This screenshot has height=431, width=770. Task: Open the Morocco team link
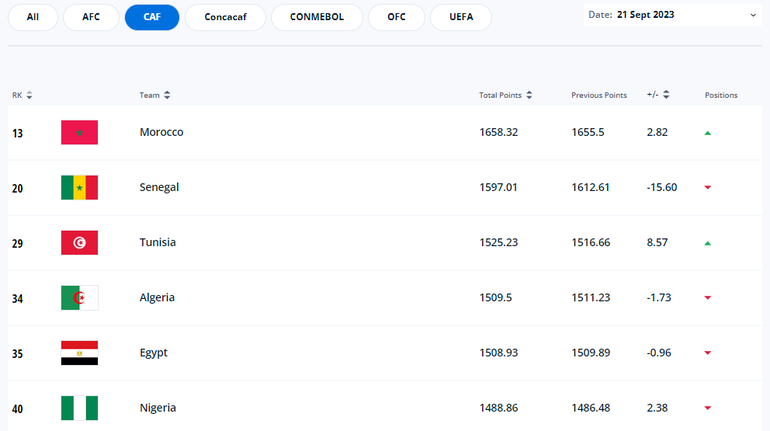coord(161,132)
